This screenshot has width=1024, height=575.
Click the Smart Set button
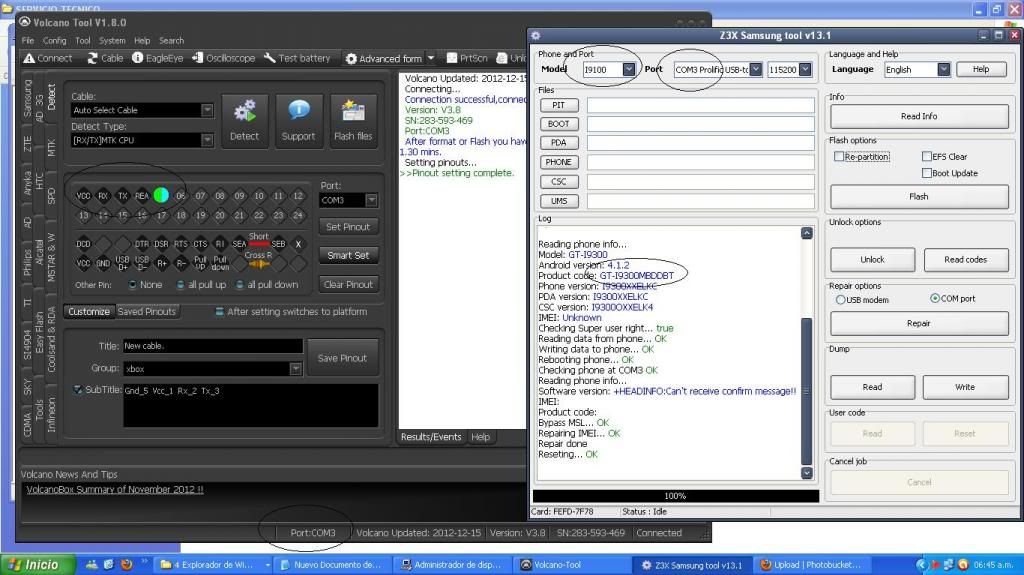(x=348, y=255)
